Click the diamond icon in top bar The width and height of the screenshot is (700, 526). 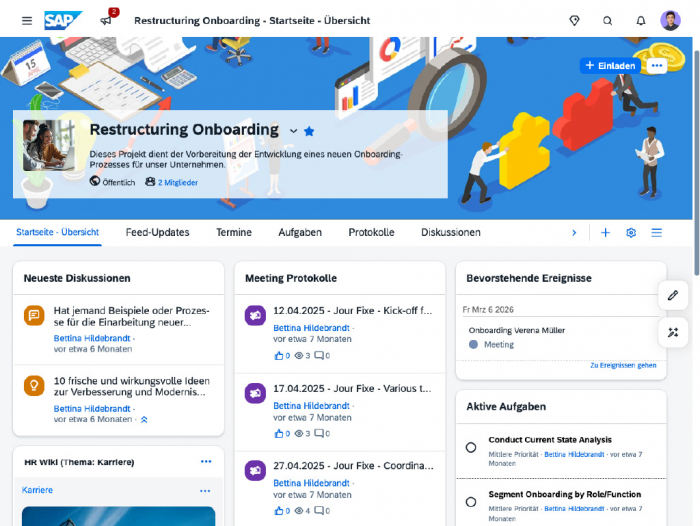pos(574,20)
